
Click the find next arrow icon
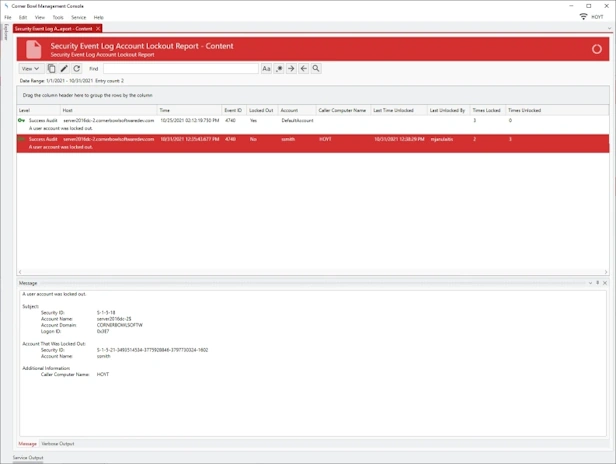click(291, 69)
